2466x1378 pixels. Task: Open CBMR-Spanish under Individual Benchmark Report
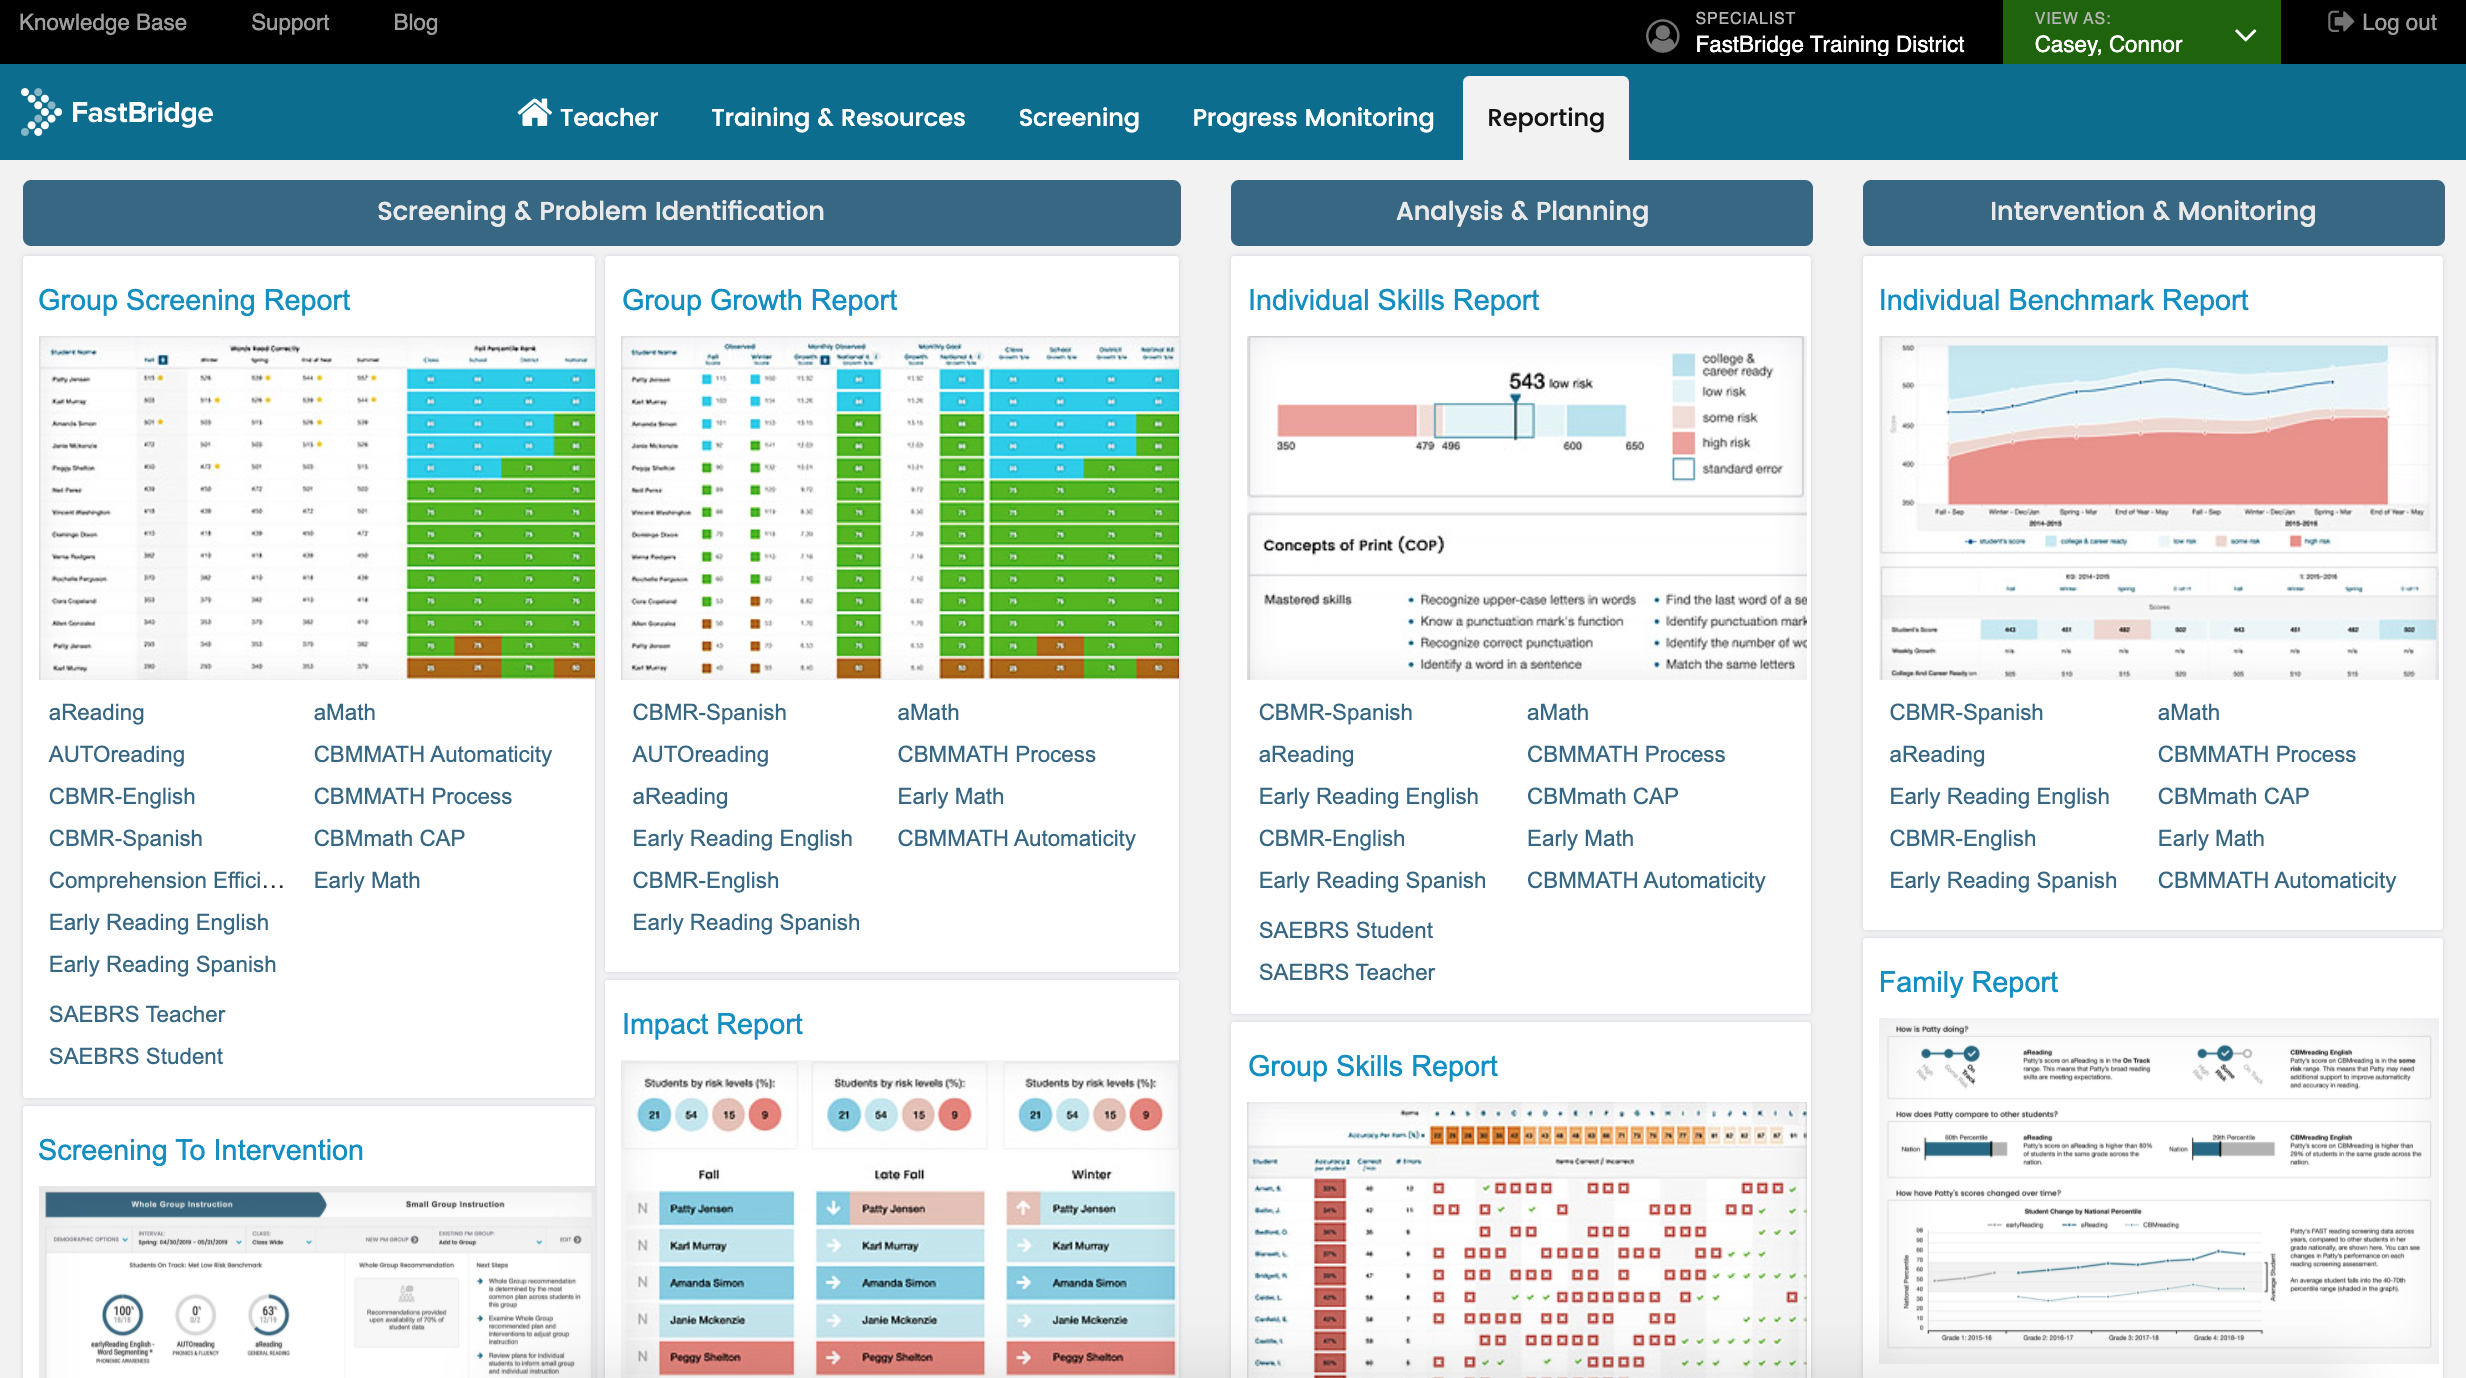[x=1966, y=713]
